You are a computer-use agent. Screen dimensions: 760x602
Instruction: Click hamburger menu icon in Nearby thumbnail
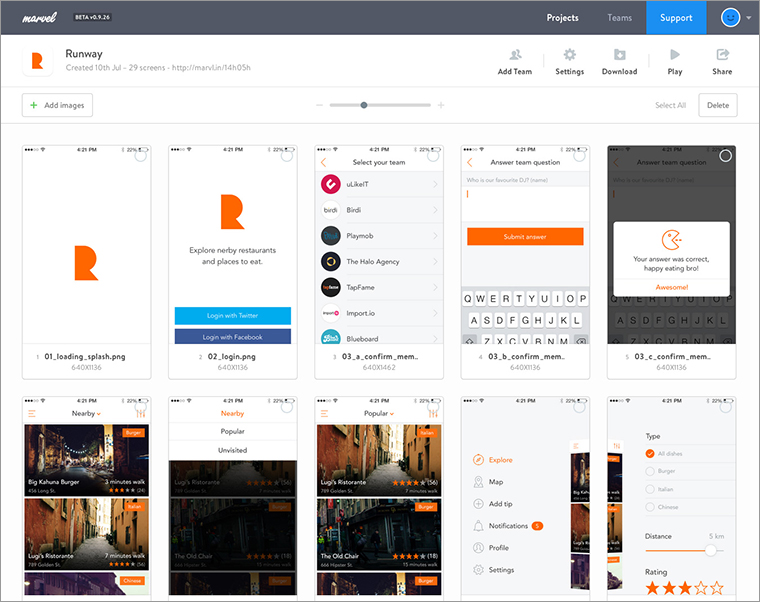click(32, 413)
